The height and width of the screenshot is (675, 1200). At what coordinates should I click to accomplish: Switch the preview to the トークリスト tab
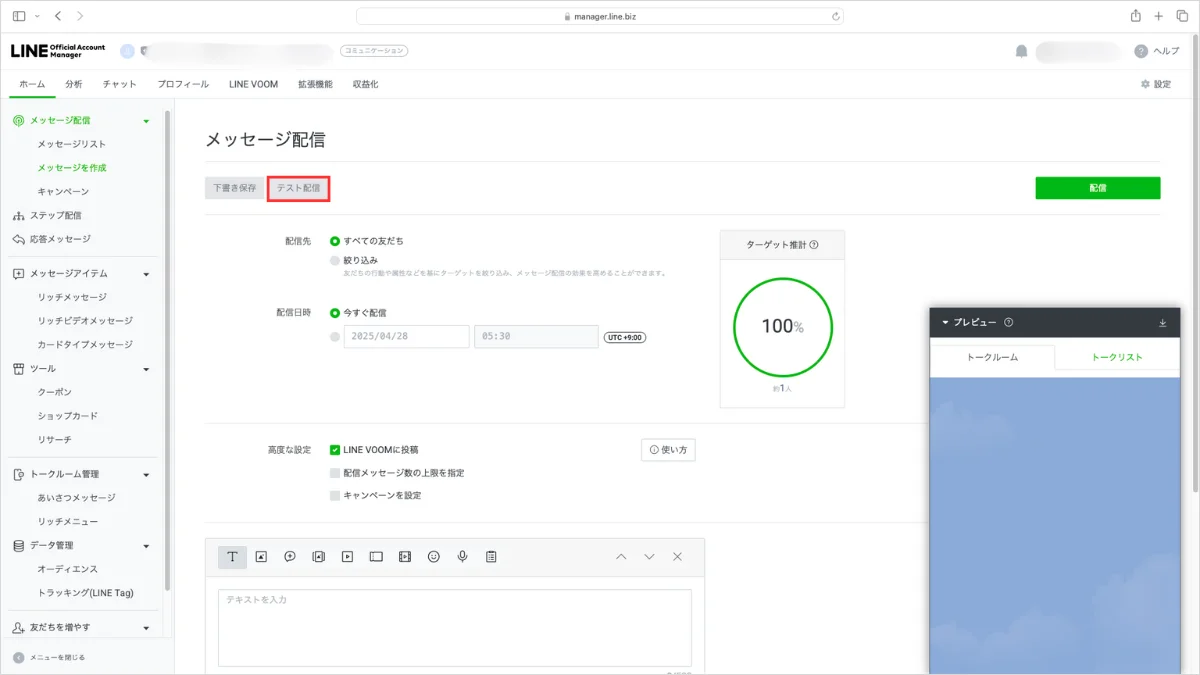[1116, 357]
